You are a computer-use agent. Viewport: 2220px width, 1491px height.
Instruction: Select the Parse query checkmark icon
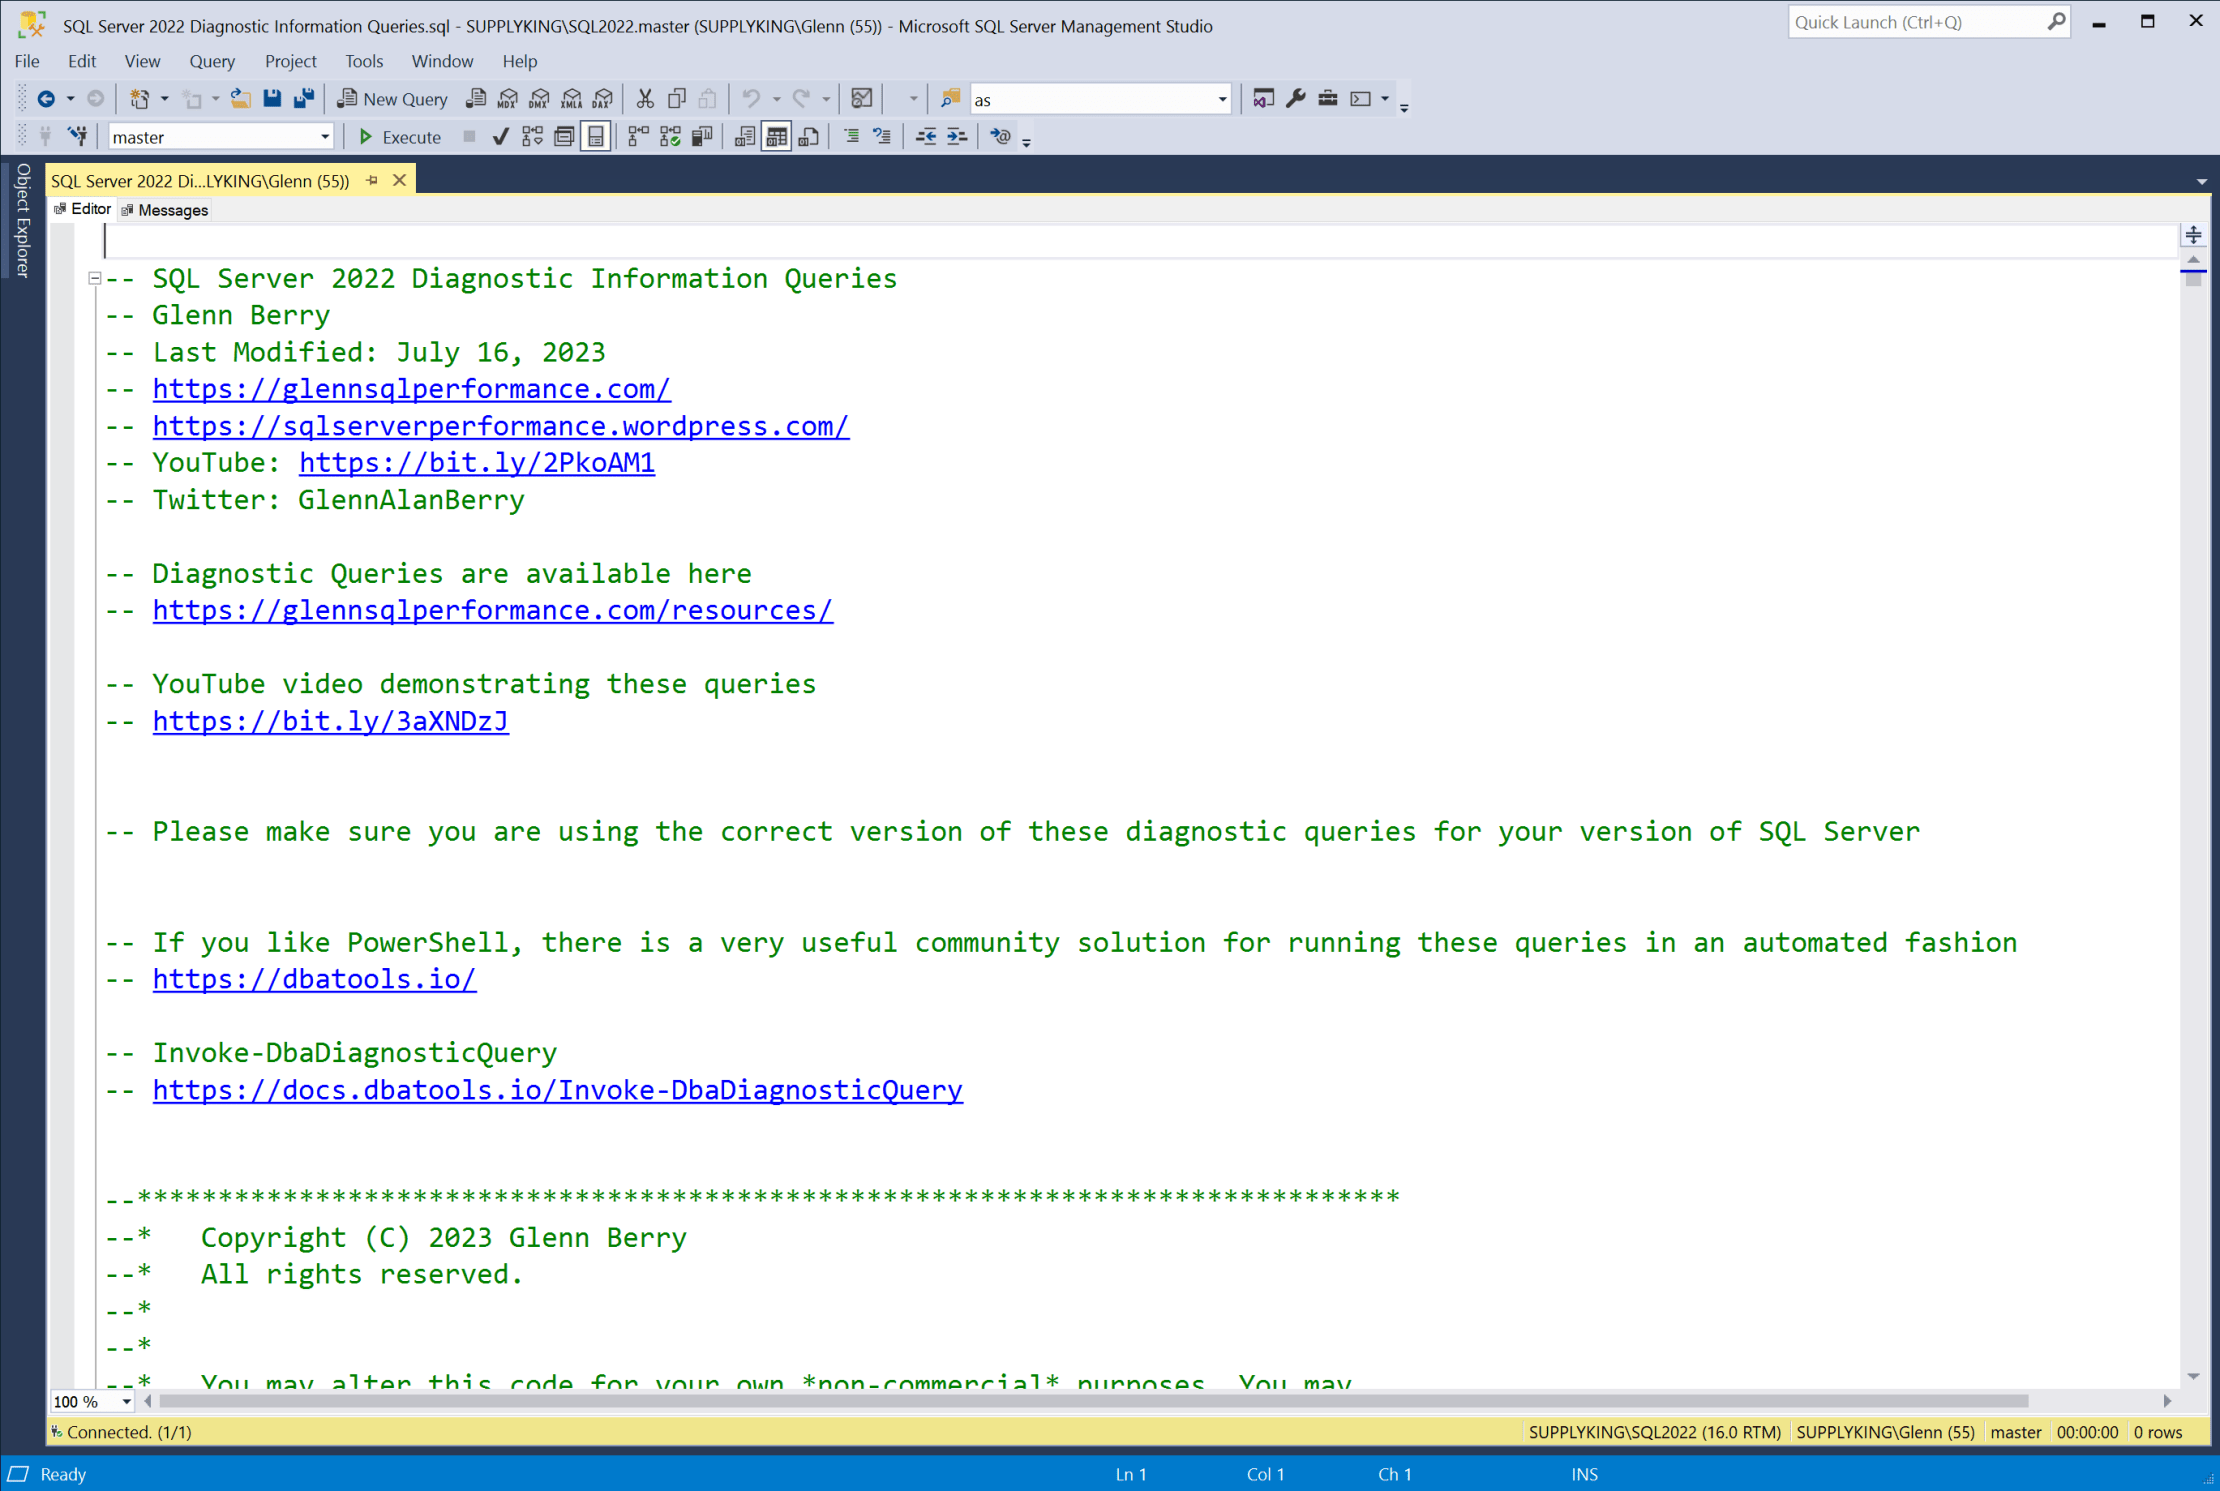(x=500, y=136)
